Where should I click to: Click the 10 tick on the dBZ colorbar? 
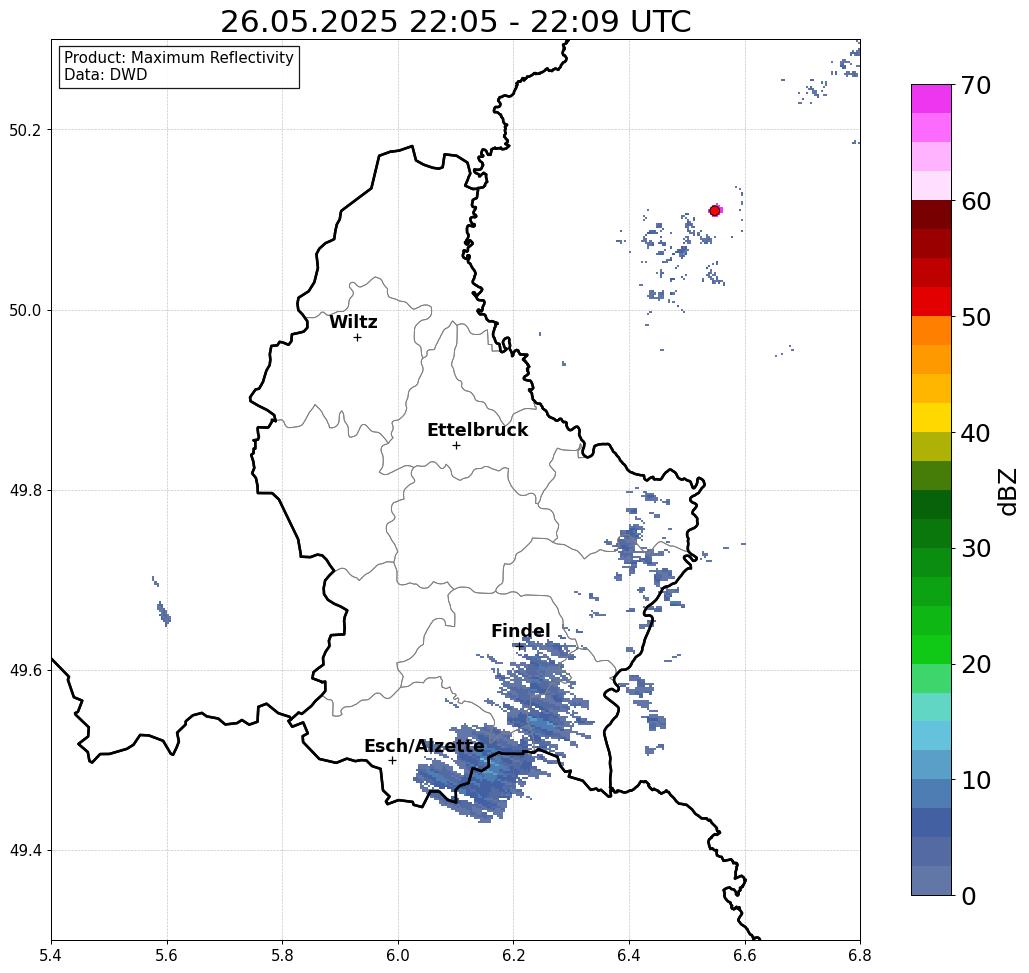pos(975,779)
